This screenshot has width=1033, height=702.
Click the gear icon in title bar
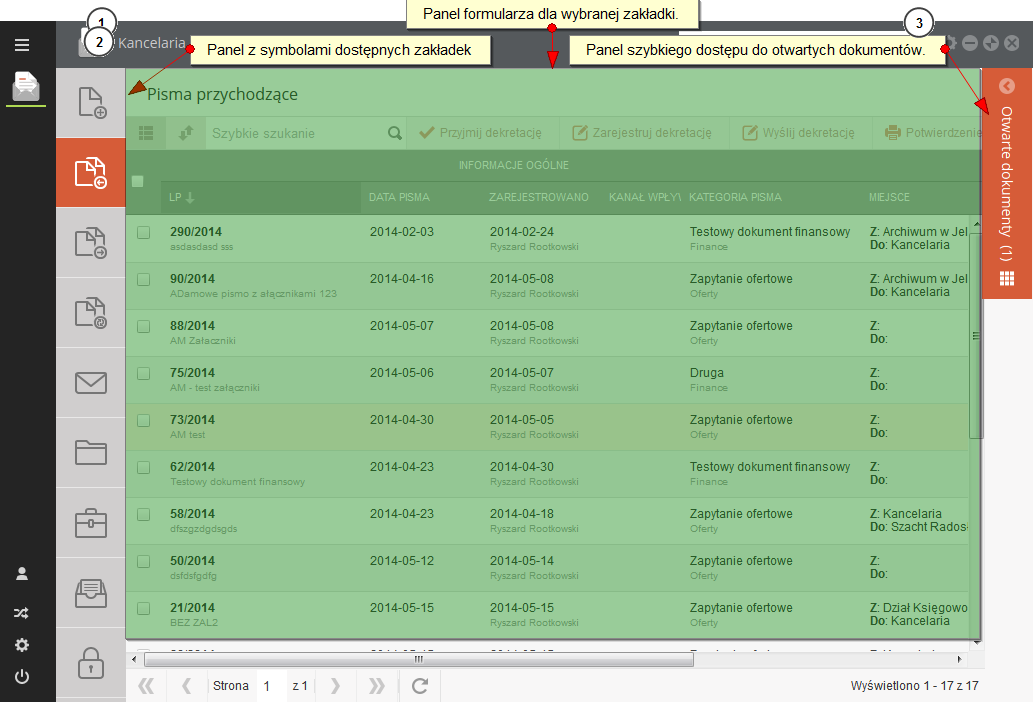click(x=949, y=43)
